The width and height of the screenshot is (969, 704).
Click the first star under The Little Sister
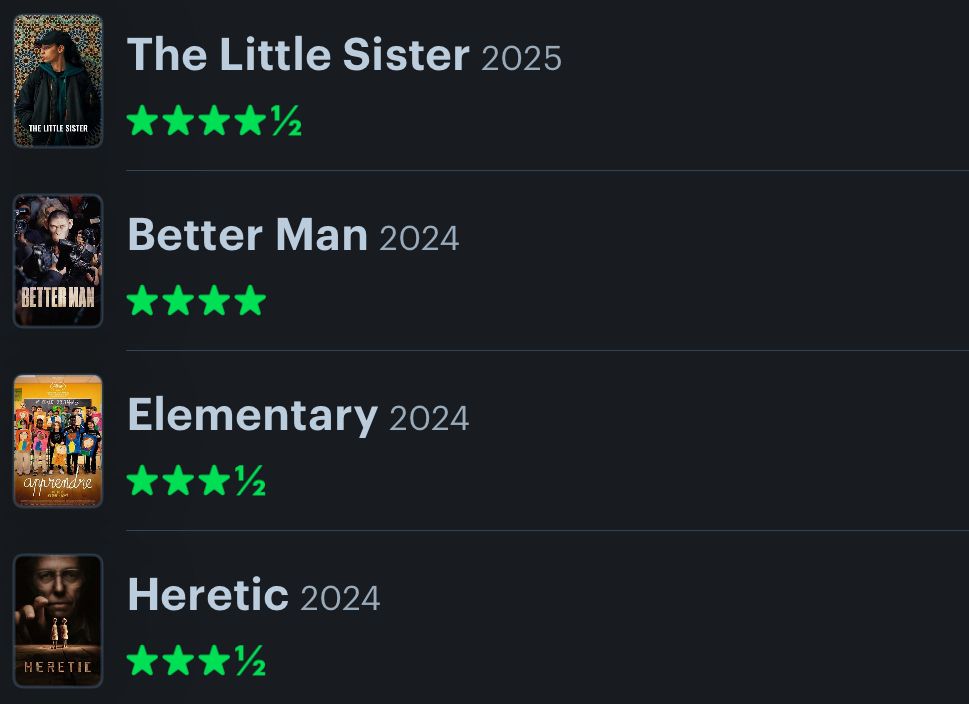click(142, 121)
